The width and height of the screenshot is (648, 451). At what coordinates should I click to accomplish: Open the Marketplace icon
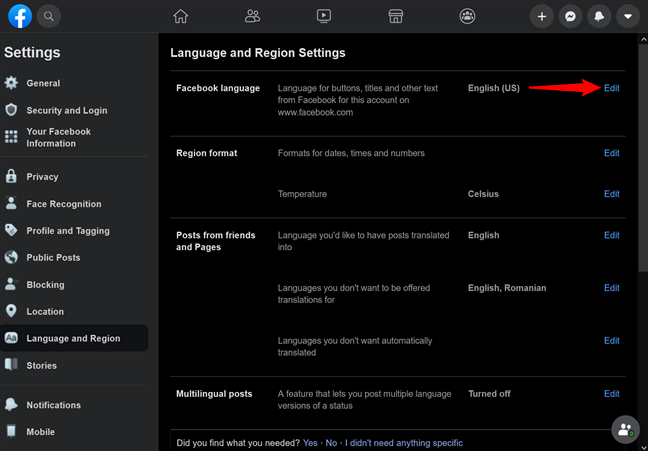395,16
